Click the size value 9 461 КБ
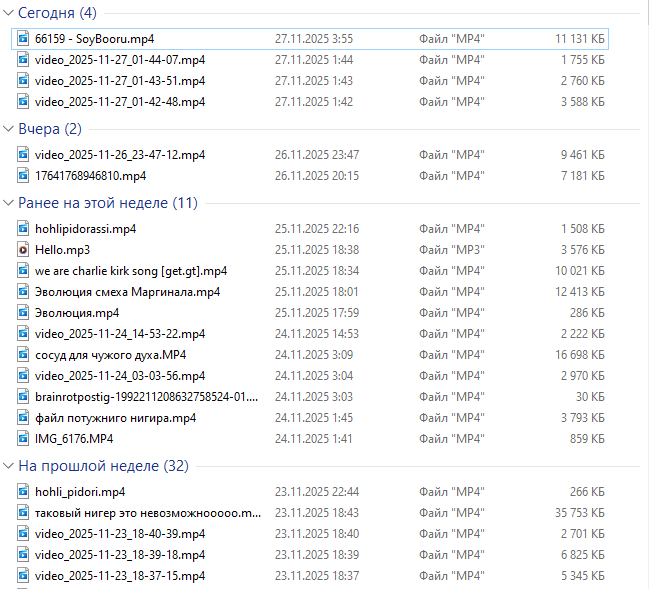 [x=583, y=154]
